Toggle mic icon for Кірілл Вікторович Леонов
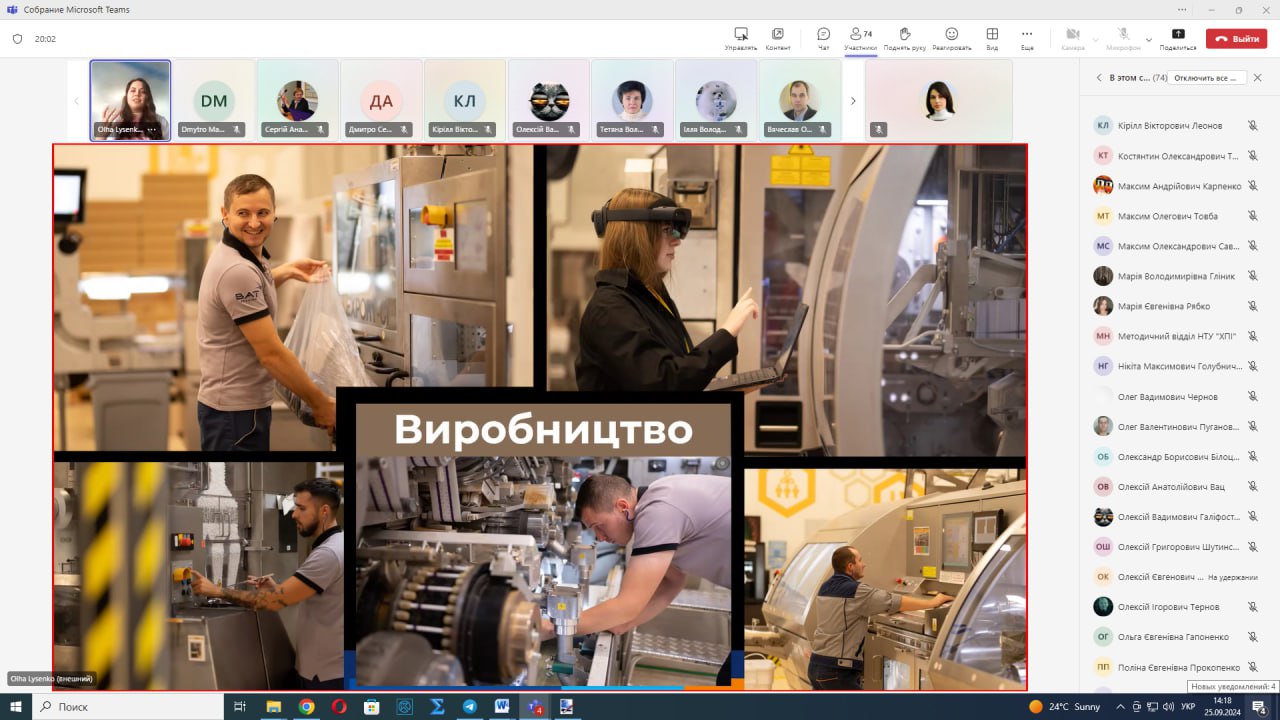The width and height of the screenshot is (1280, 720). pos(1252,126)
